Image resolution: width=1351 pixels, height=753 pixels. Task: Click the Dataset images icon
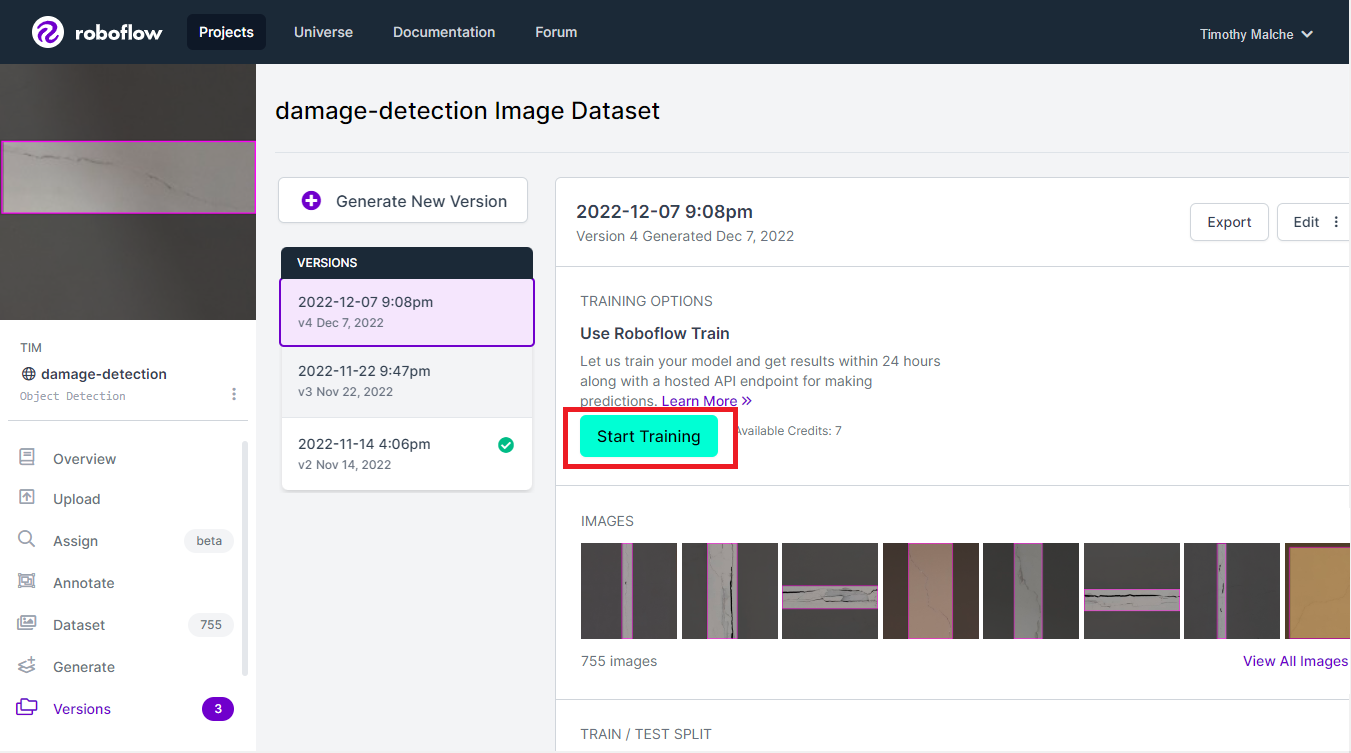coord(27,623)
